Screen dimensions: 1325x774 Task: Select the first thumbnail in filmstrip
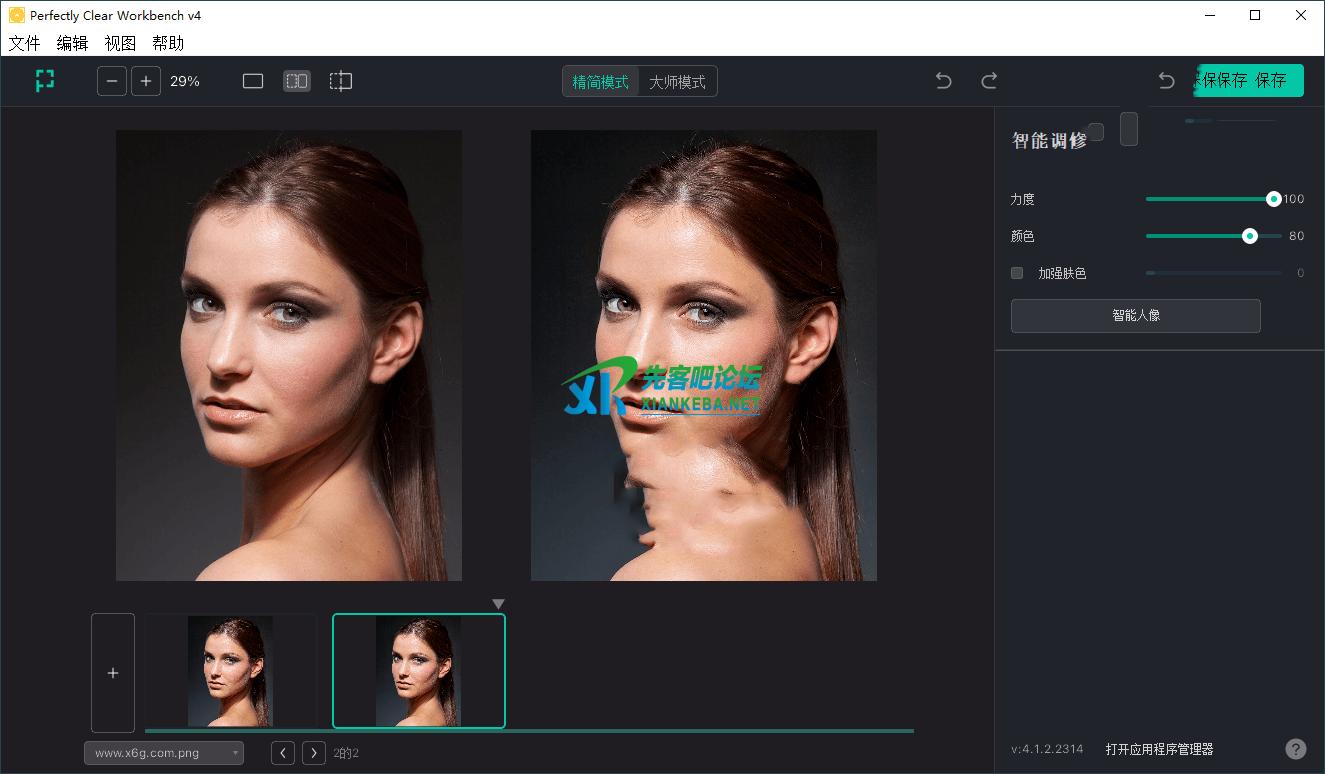[x=230, y=671]
